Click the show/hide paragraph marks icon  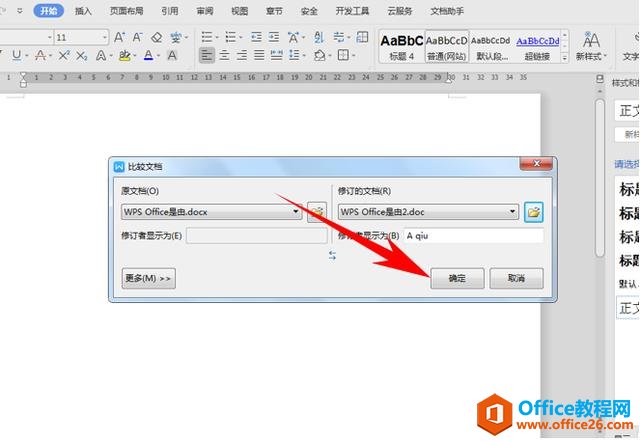pyautogui.click(x=338, y=37)
